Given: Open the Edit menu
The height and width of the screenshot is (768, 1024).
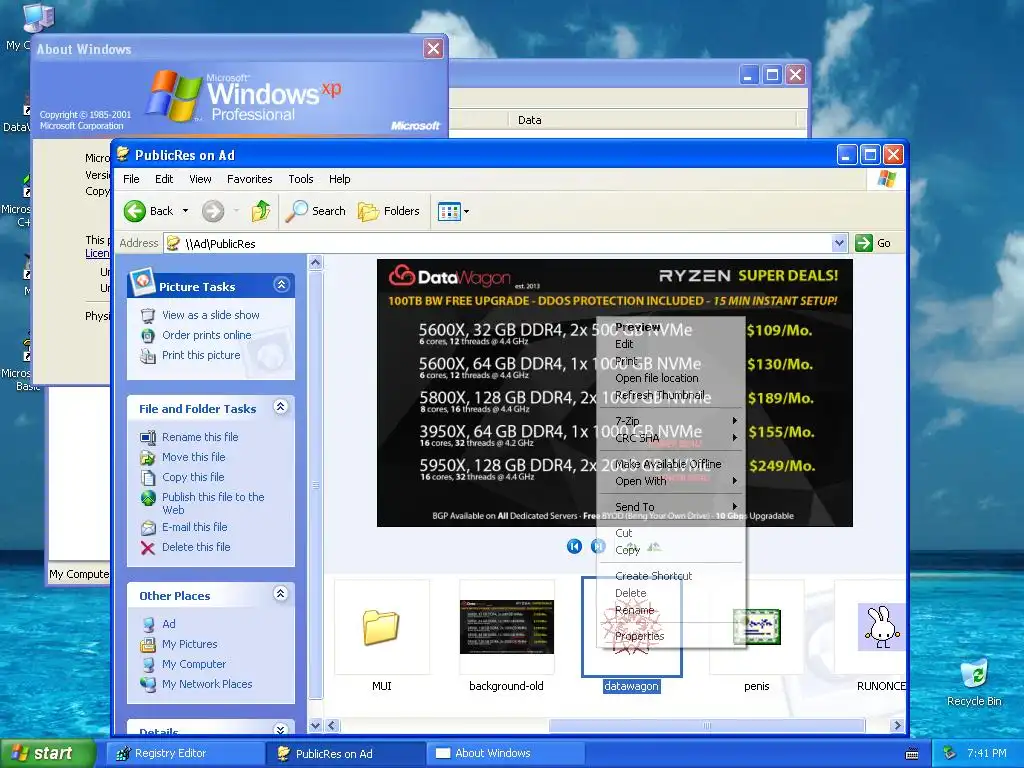Looking at the screenshot, I should point(164,179).
